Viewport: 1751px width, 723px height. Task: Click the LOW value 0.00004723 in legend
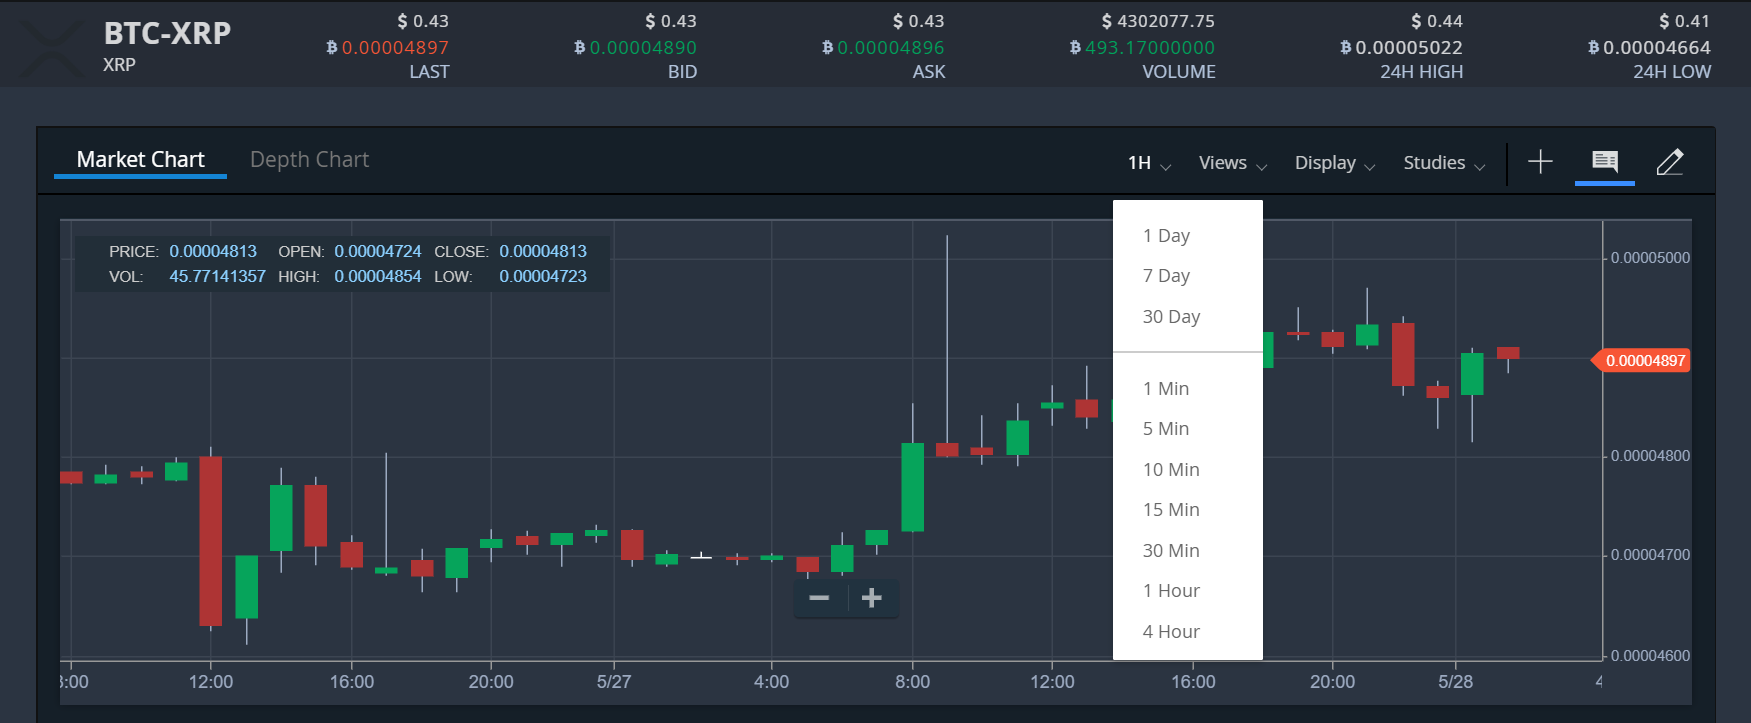543,276
